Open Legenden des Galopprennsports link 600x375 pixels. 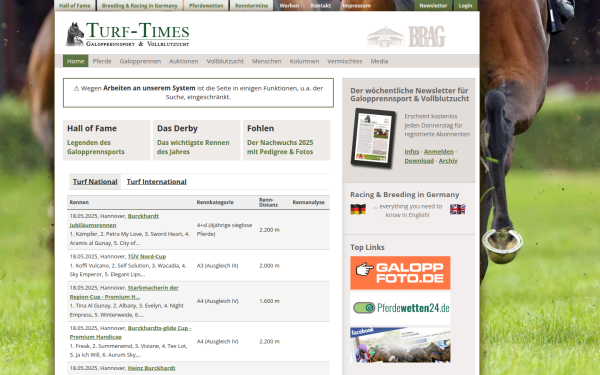(96, 147)
